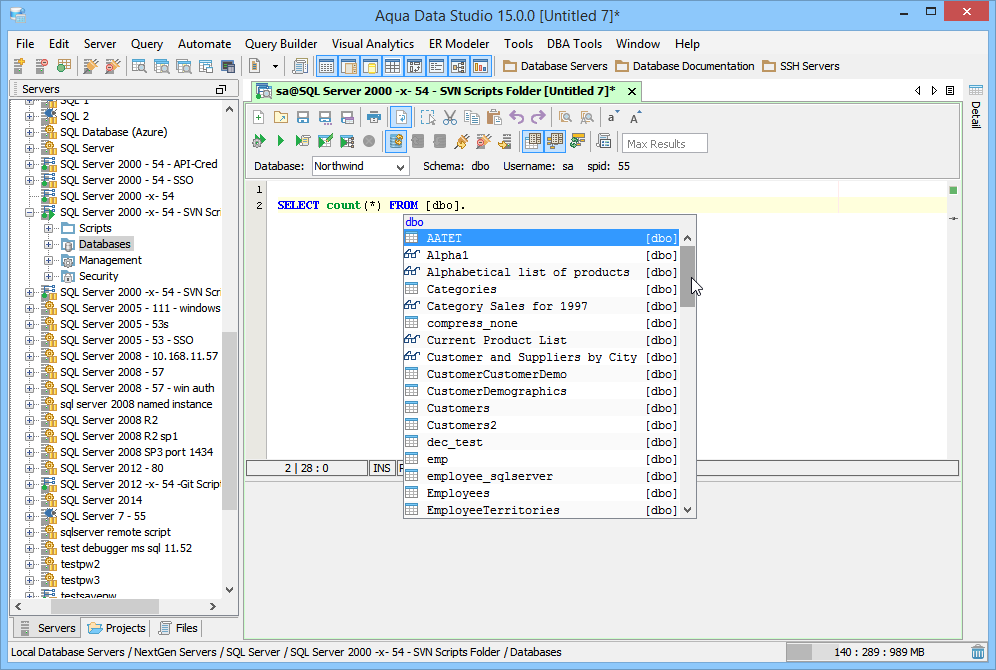Screen dimensions: 996x670
Task: Click the Max Results input field
Action: pyautogui.click(x=665, y=143)
